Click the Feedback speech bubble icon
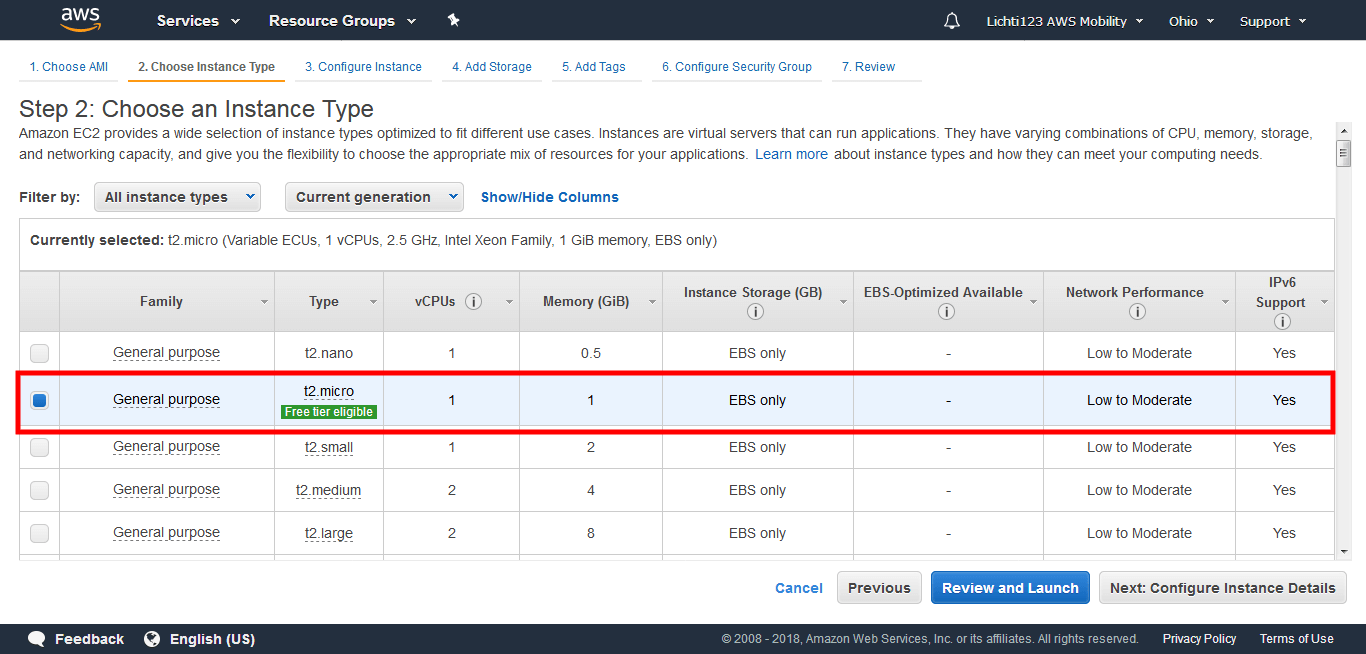Viewport: 1366px width, 654px height. click(x=37, y=638)
